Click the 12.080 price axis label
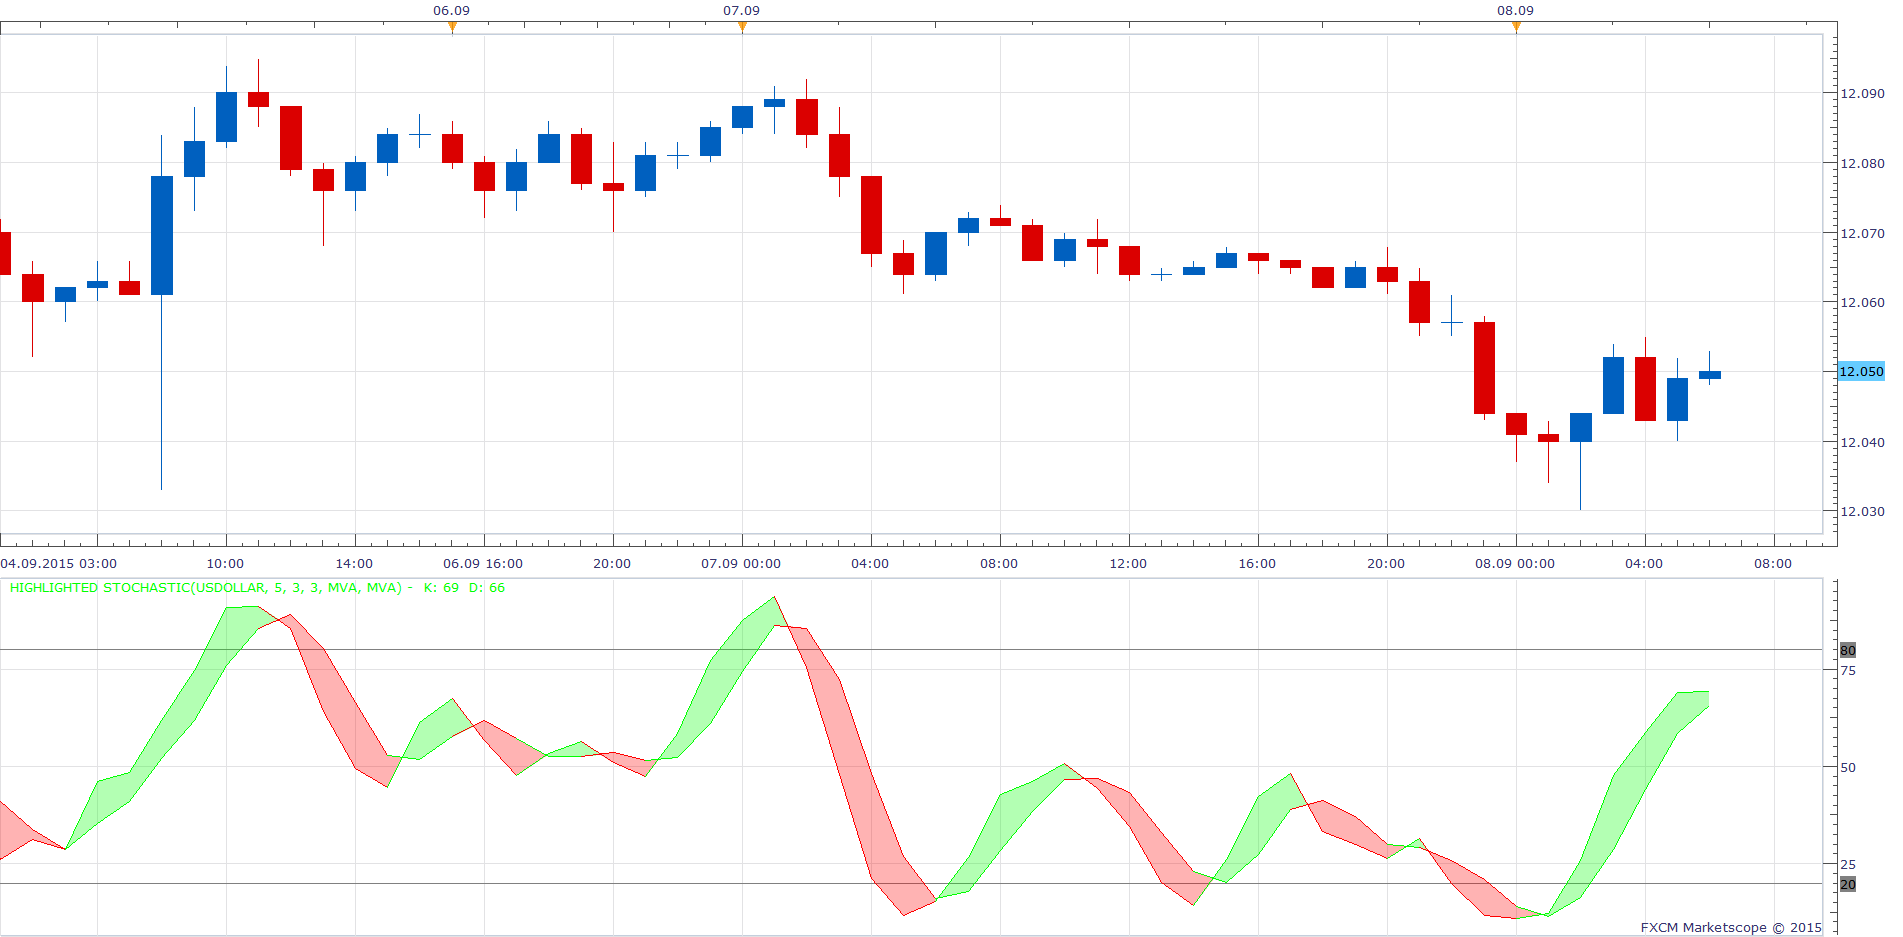 1862,163
